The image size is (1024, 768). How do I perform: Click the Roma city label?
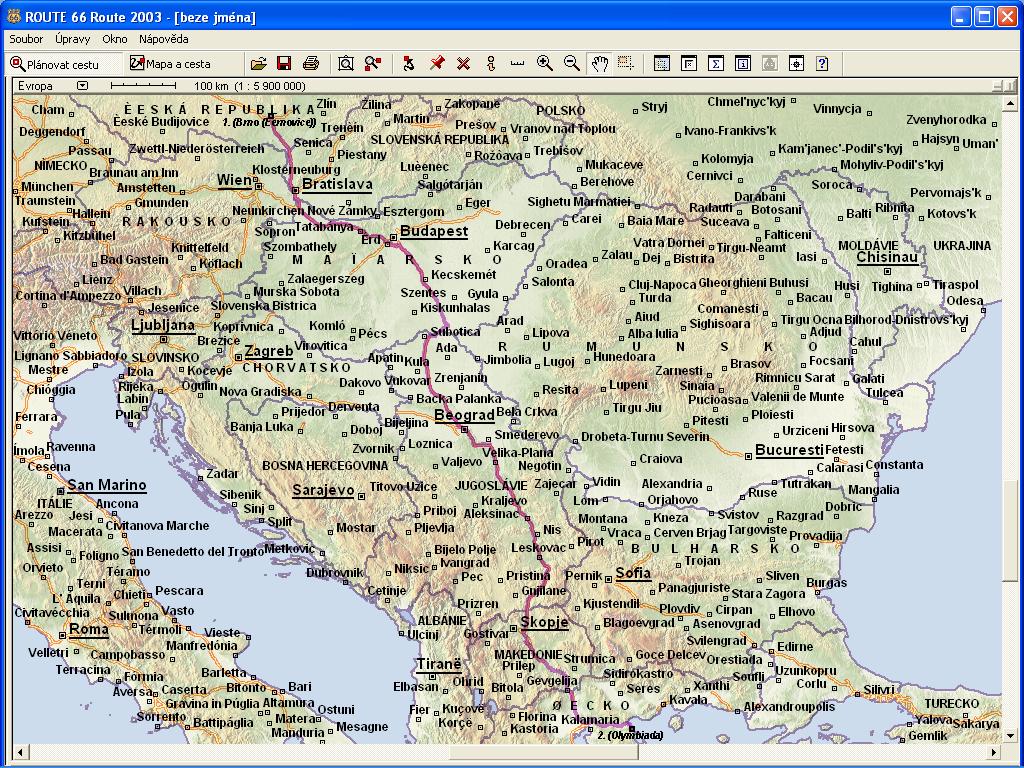[x=89, y=630]
